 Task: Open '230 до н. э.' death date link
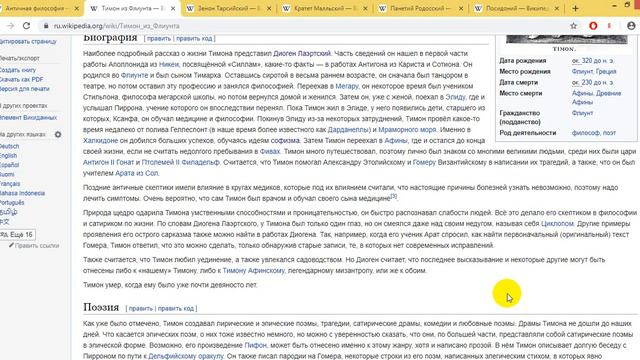pos(598,82)
